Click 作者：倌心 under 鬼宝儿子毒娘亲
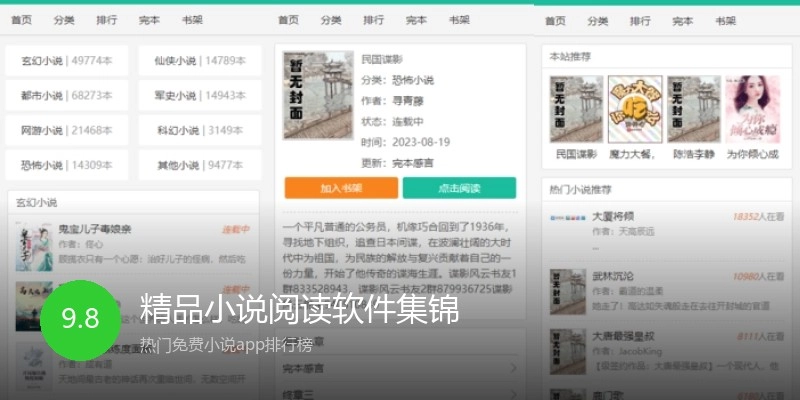The image size is (800, 400). point(81,244)
